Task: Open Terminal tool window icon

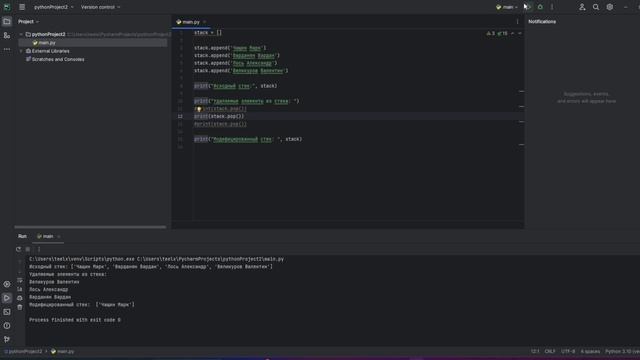Action: click(7, 312)
